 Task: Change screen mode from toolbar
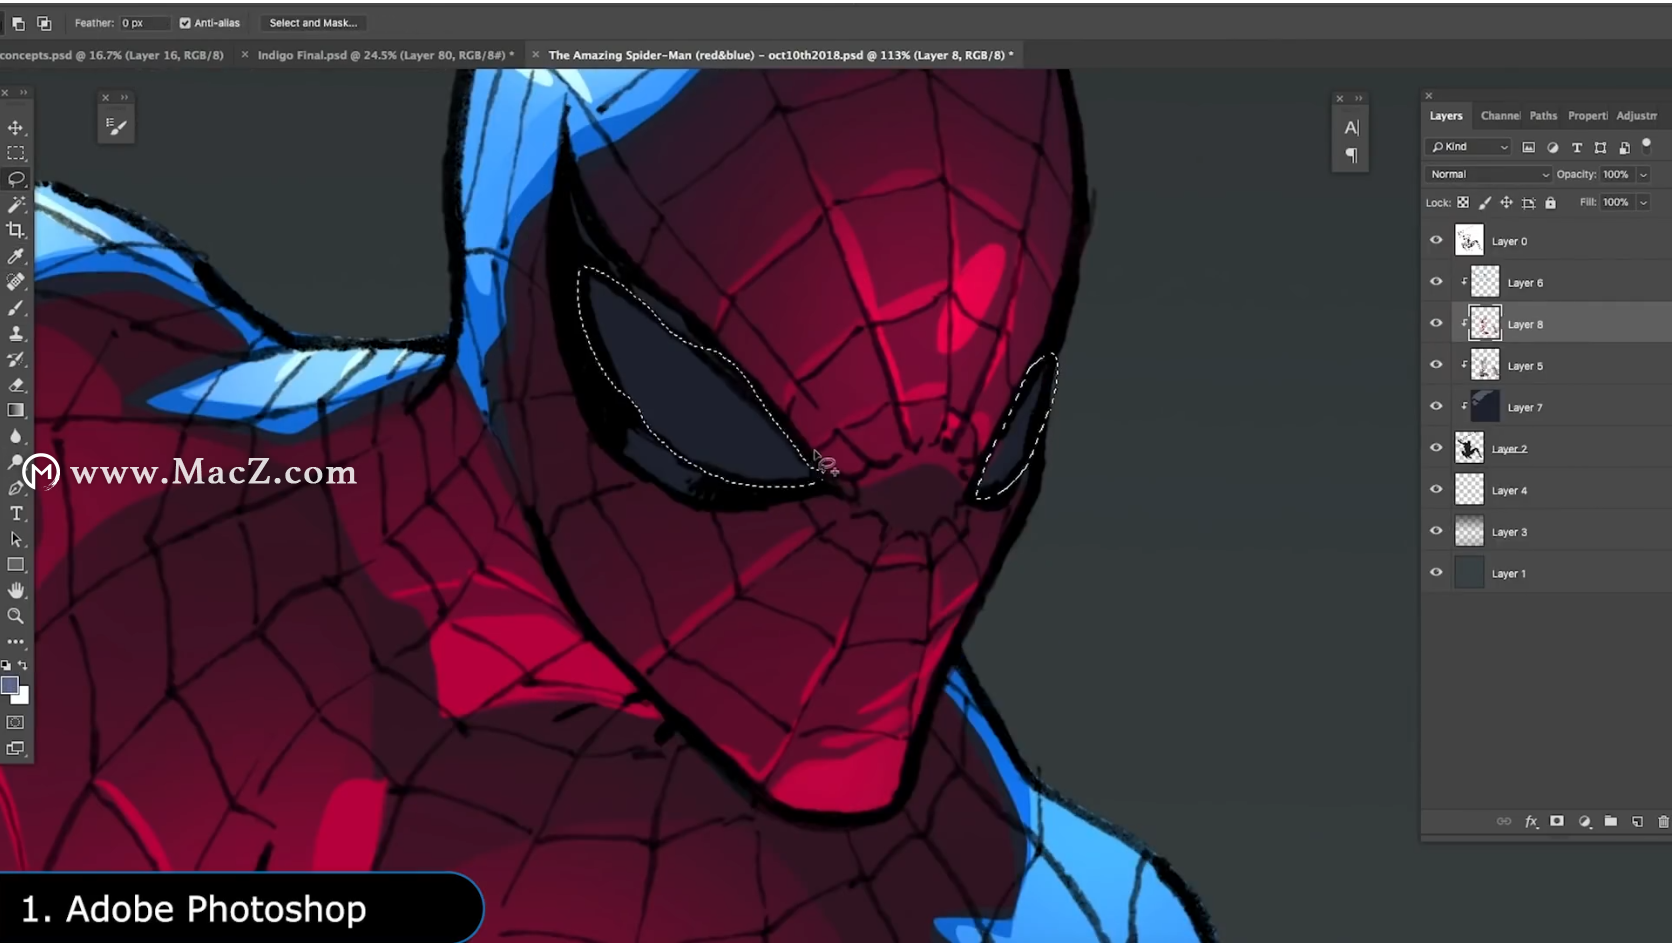coord(16,748)
